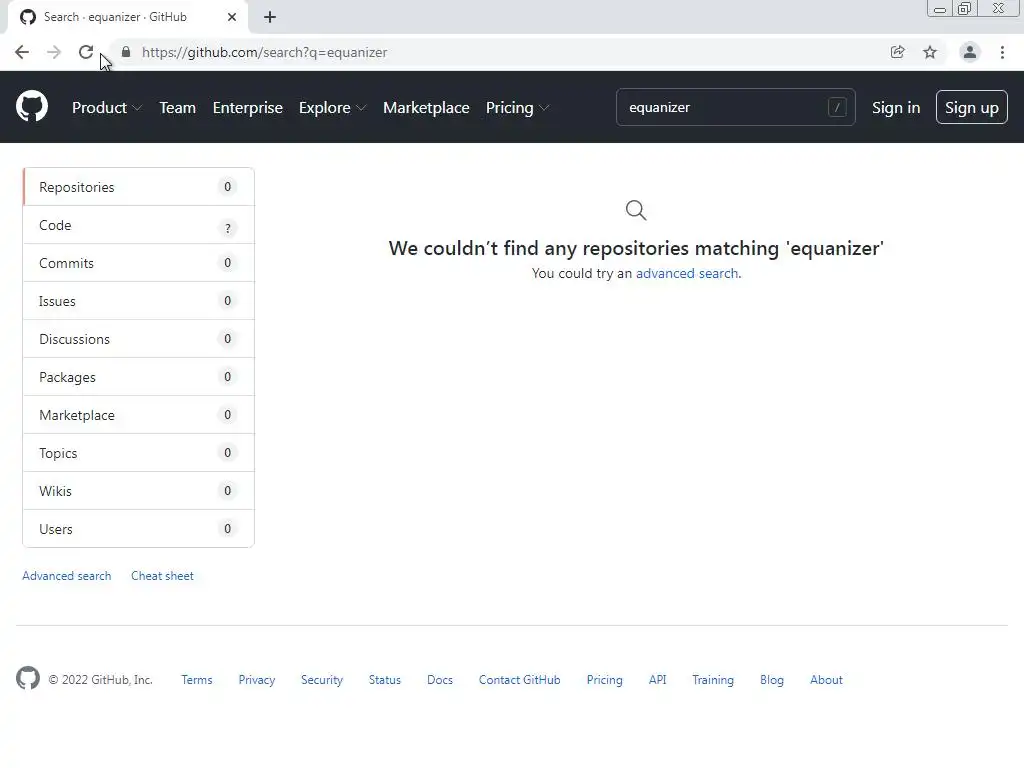1024x768 pixels.
Task: Select Topics filter in sidebar
Action: pyautogui.click(x=138, y=453)
